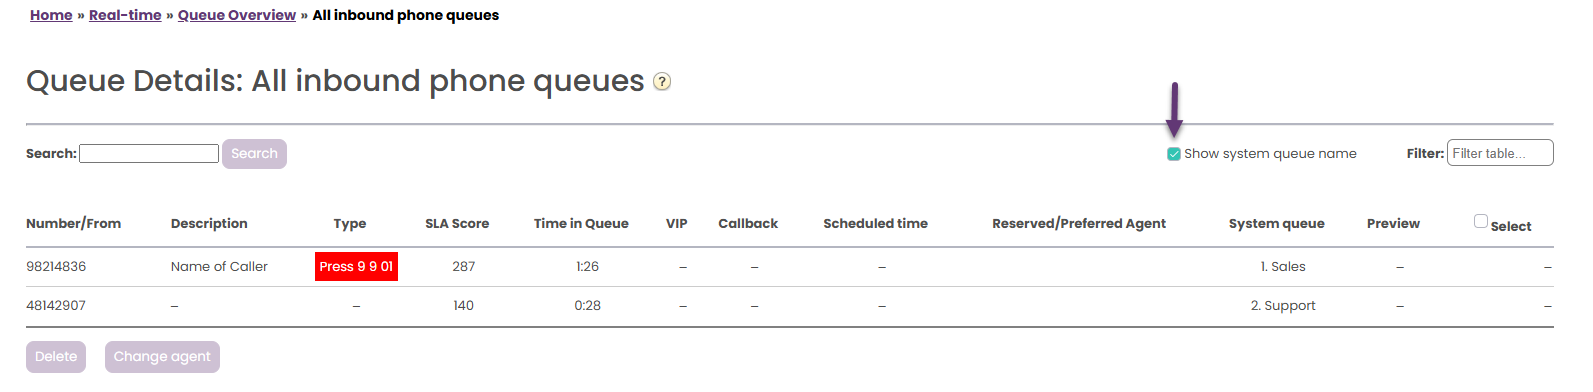Click the Callback column header
The width and height of the screenshot is (1593, 392).
[748, 224]
